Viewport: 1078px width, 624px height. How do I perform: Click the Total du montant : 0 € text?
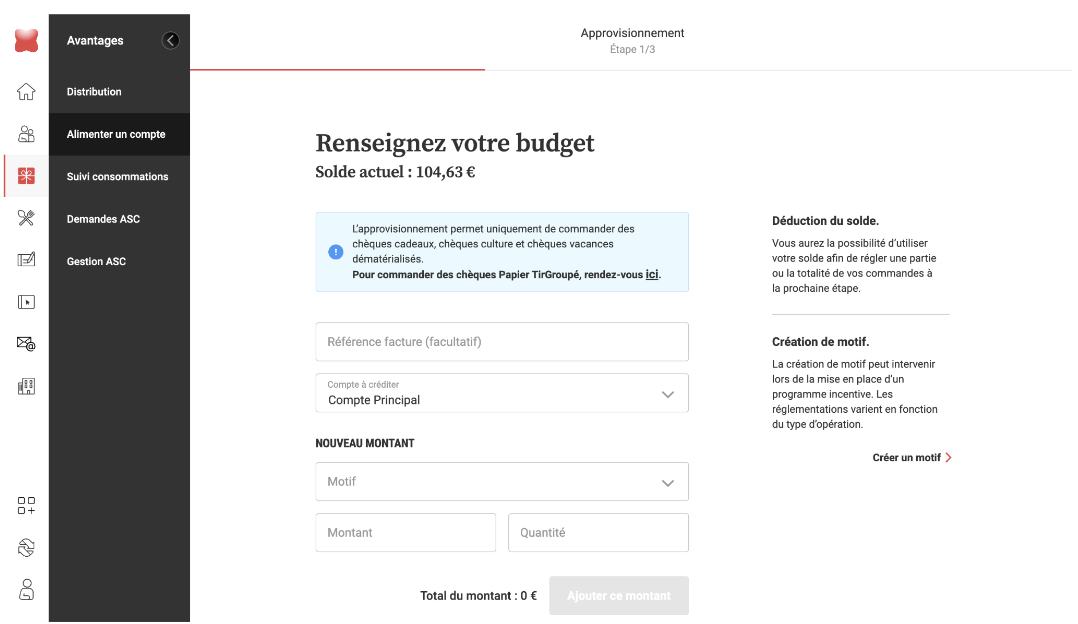(x=478, y=596)
